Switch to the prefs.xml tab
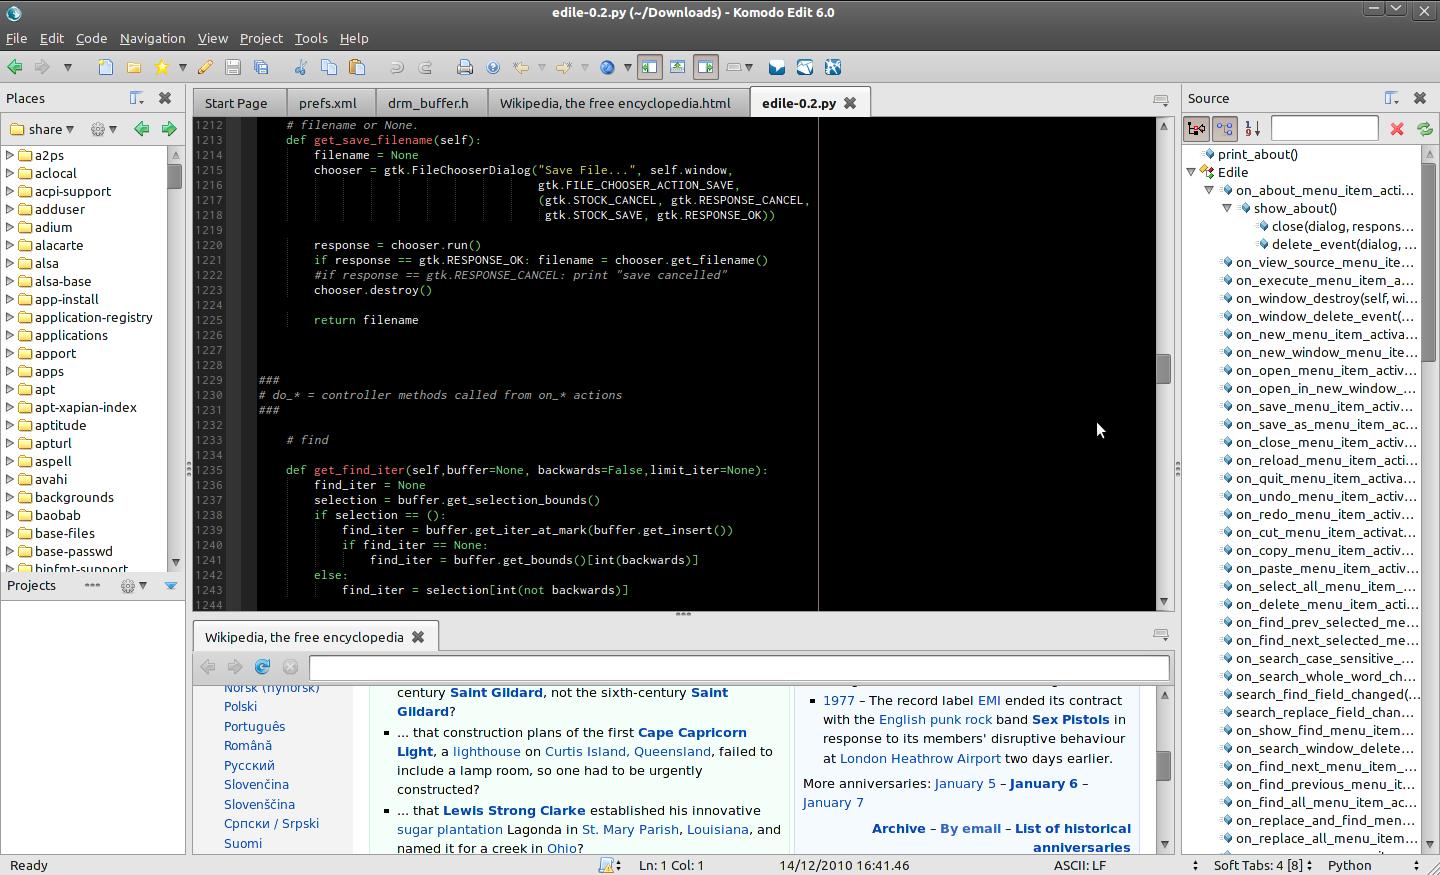 click(329, 102)
